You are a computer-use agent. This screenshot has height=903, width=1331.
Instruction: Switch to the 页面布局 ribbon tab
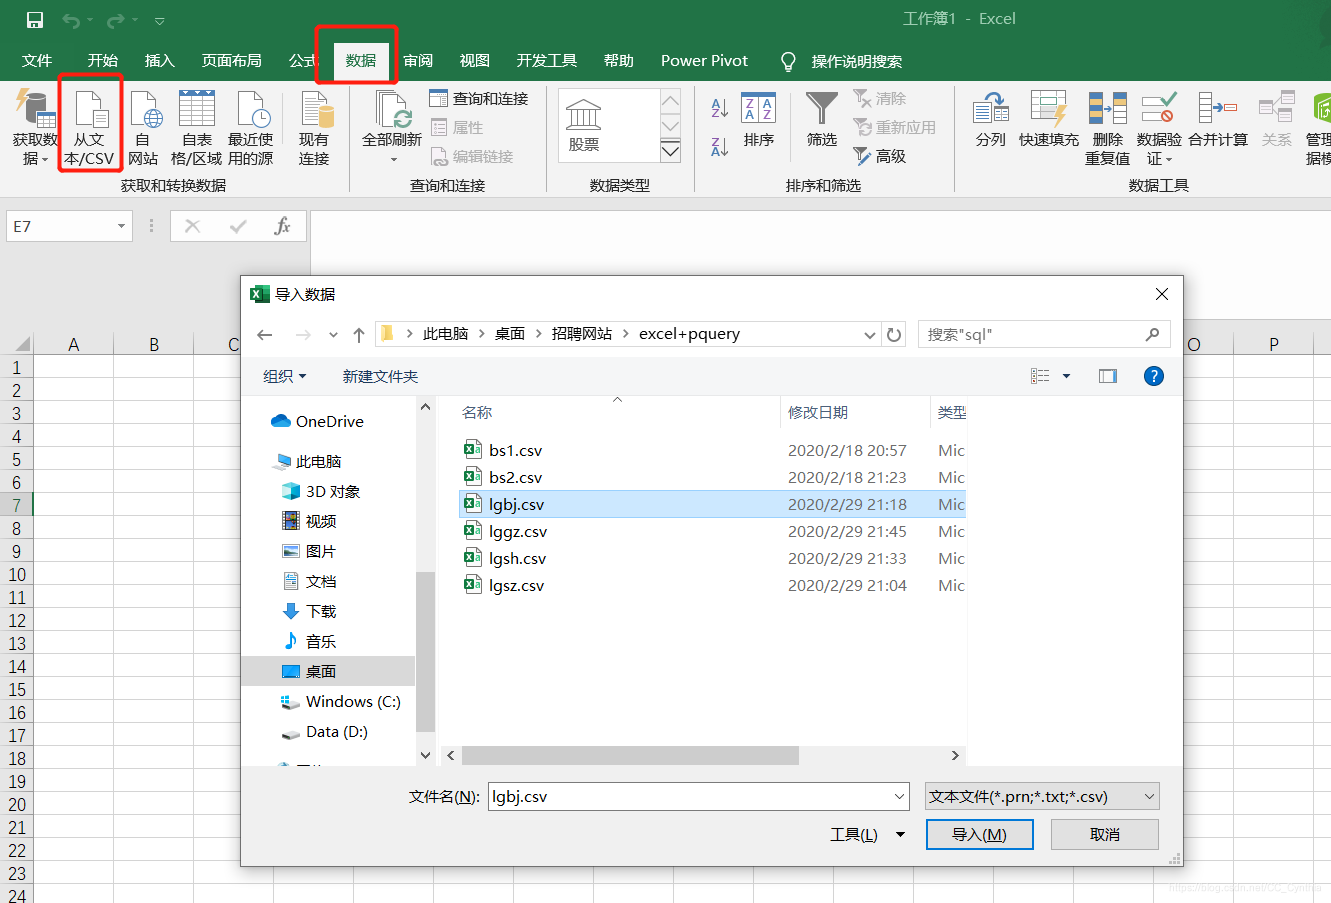tap(232, 61)
